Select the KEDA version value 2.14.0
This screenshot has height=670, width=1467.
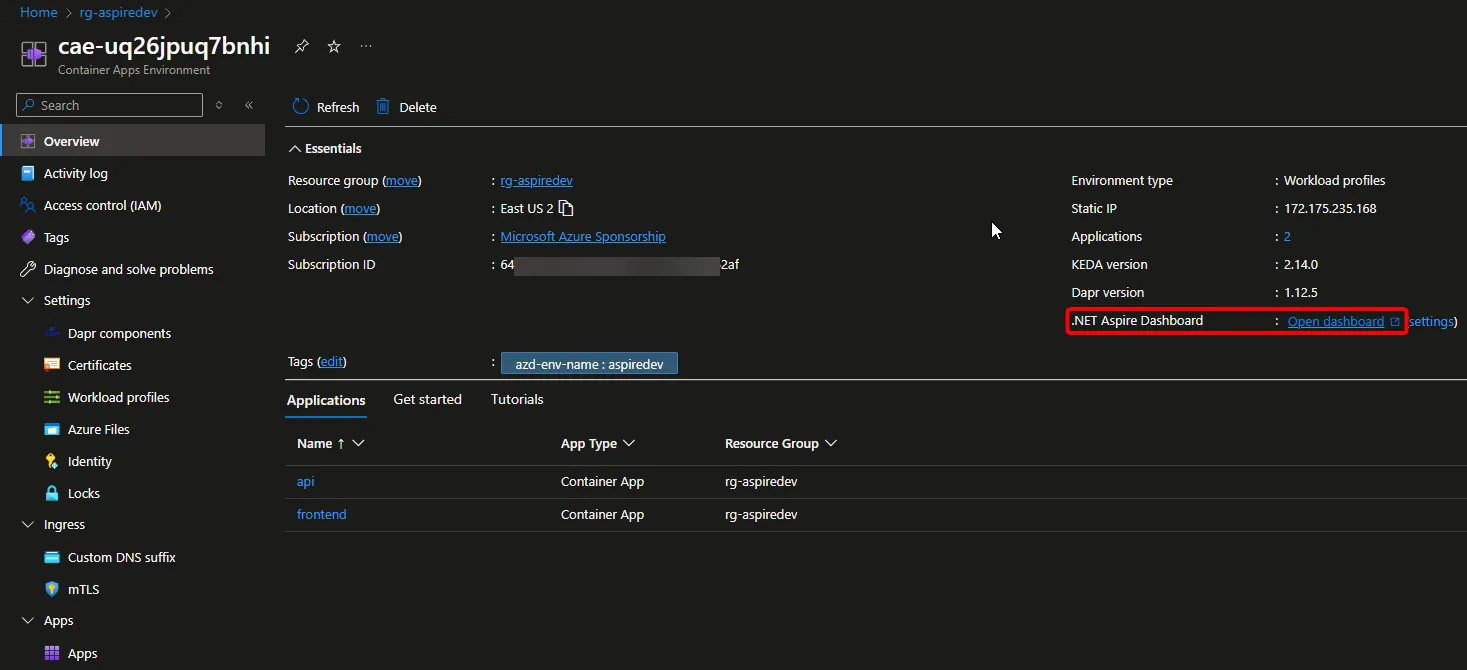pyautogui.click(x=1301, y=264)
